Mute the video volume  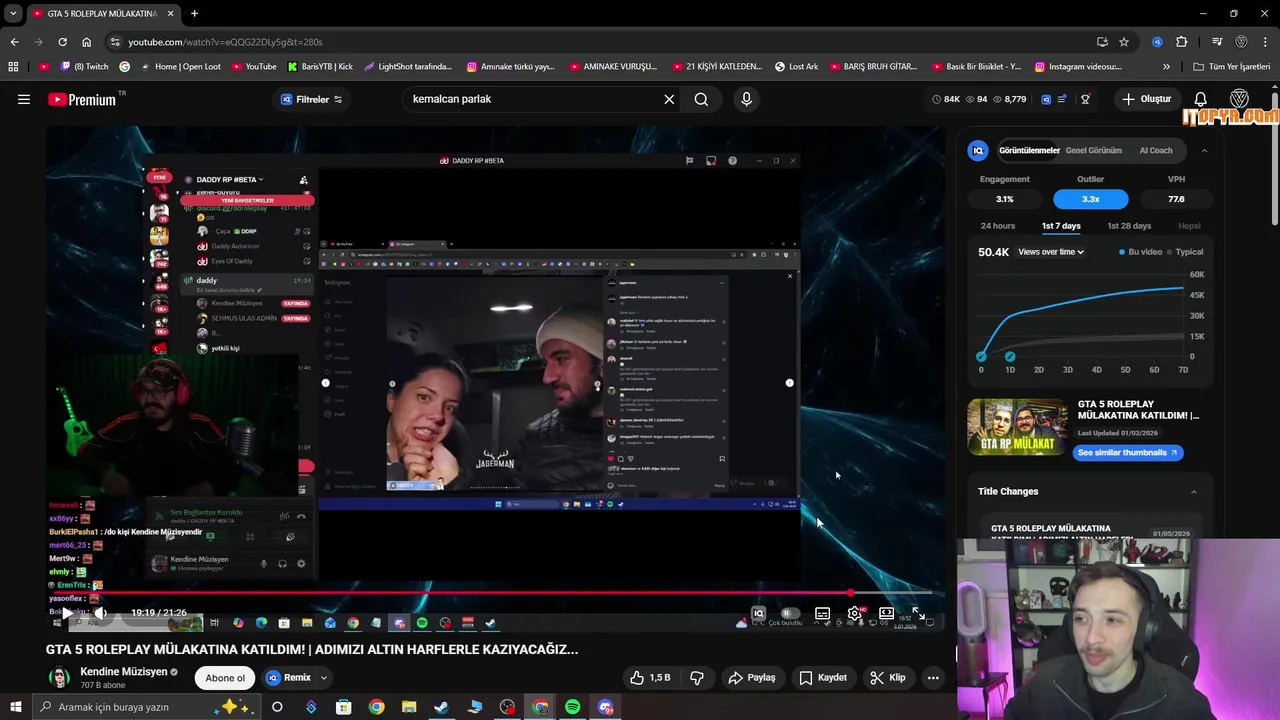100,613
